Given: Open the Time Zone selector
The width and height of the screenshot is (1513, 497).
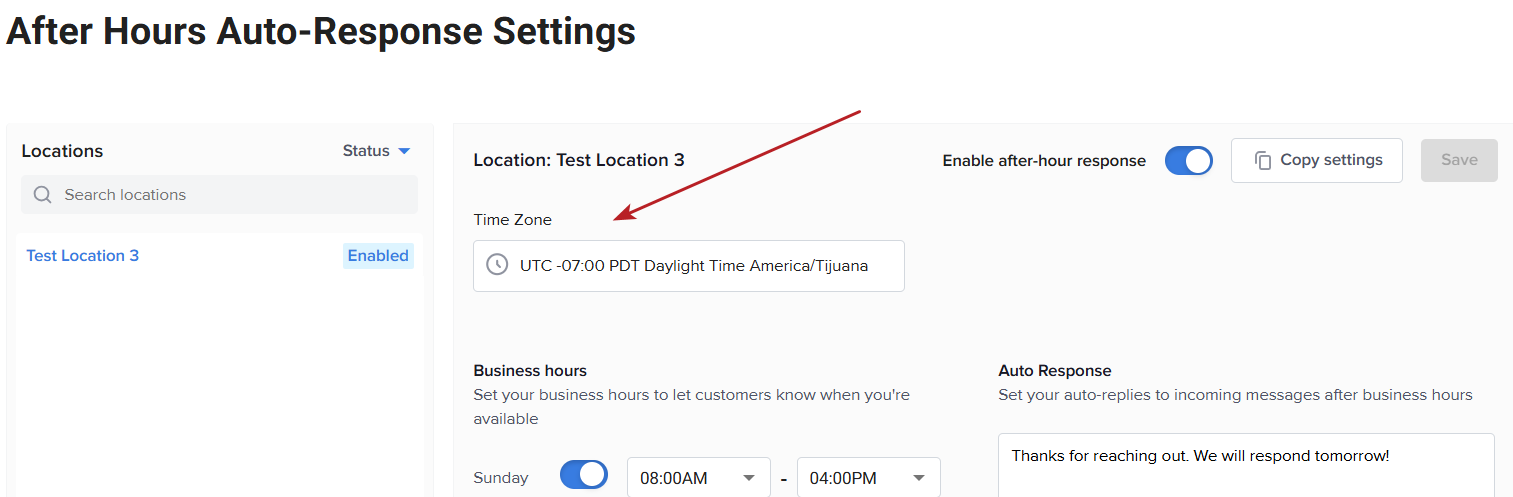Looking at the screenshot, I should pos(689,266).
